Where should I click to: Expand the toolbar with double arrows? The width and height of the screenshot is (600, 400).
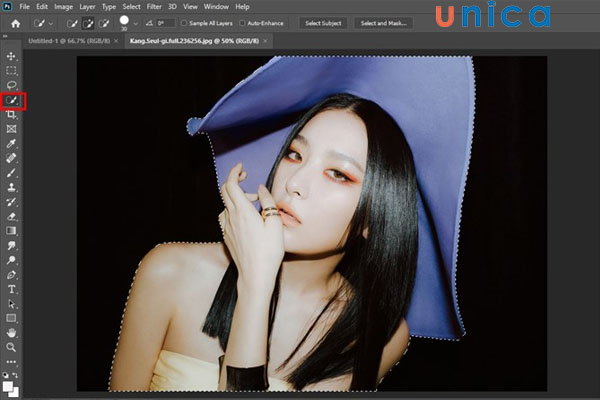coord(5,36)
